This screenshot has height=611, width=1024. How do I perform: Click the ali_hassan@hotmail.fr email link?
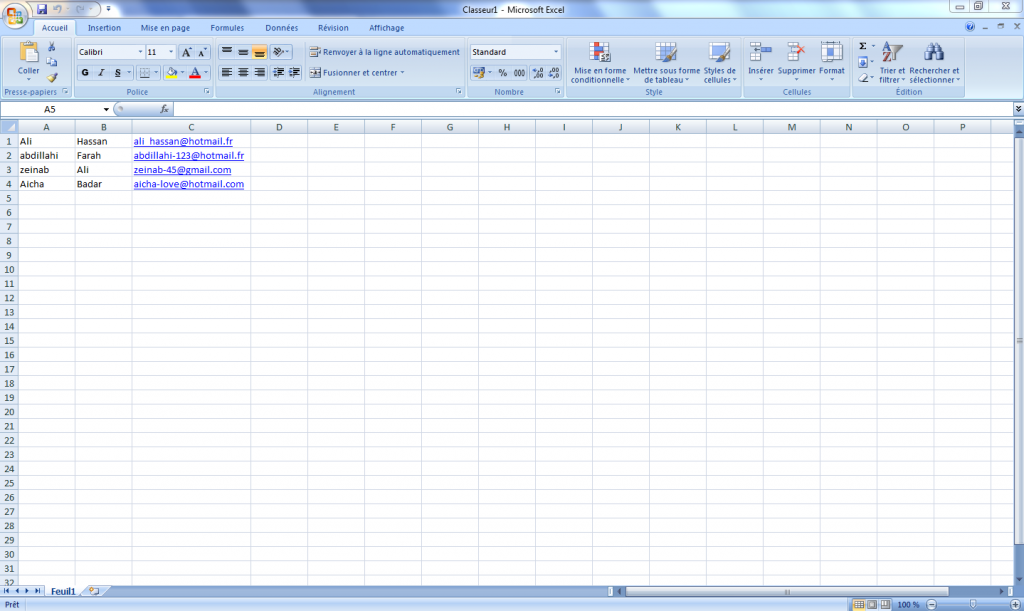(x=183, y=142)
